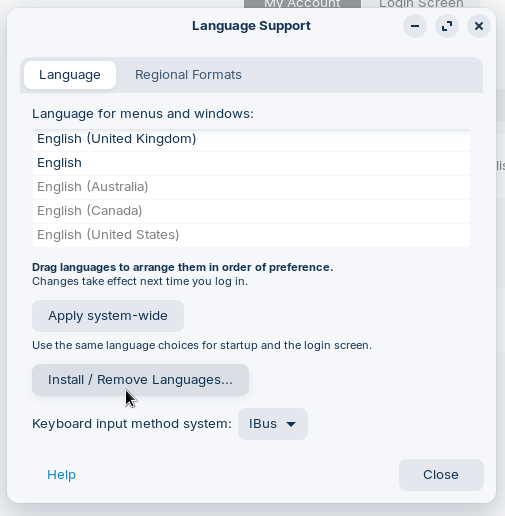
Task: Choose English (Australia) from the list
Action: (x=251, y=187)
